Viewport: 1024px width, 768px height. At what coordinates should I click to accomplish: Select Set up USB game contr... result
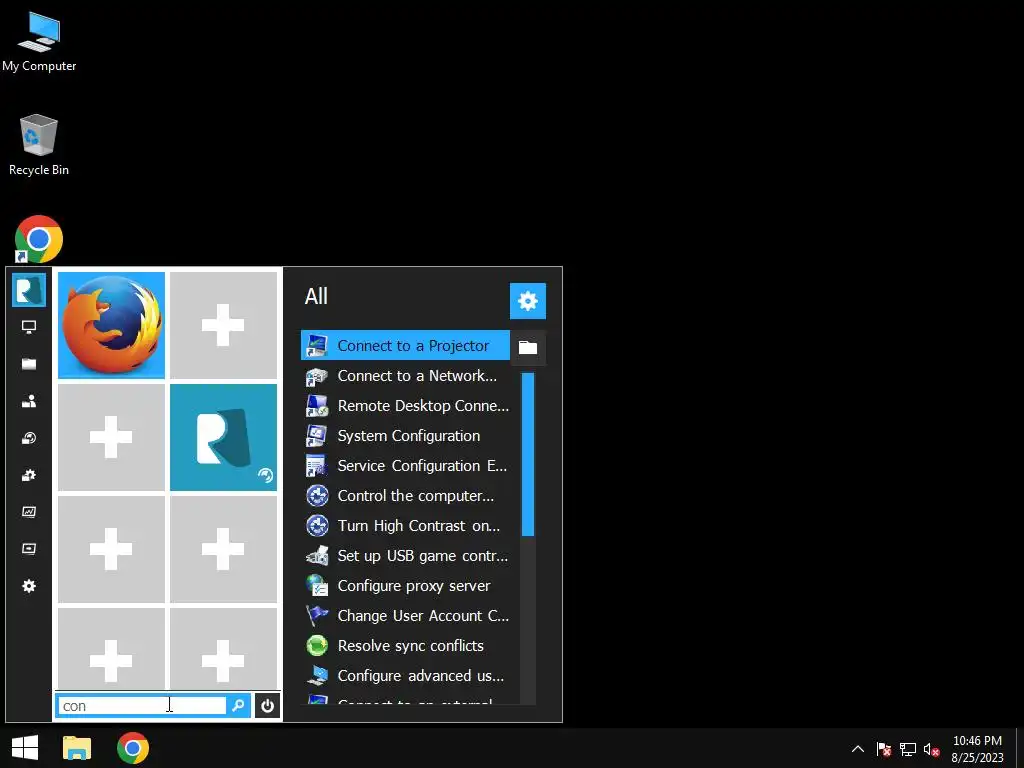click(x=405, y=556)
